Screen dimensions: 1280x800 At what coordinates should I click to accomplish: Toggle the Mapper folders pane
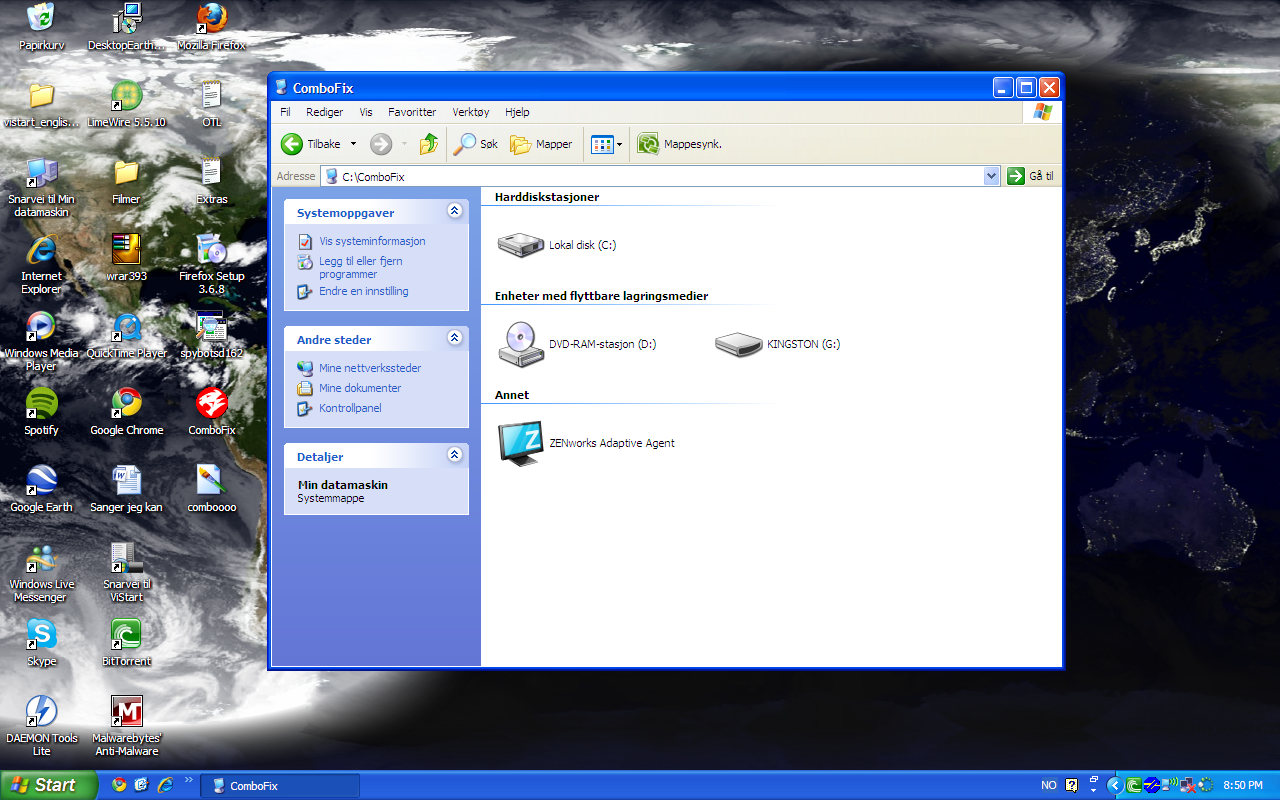point(541,144)
